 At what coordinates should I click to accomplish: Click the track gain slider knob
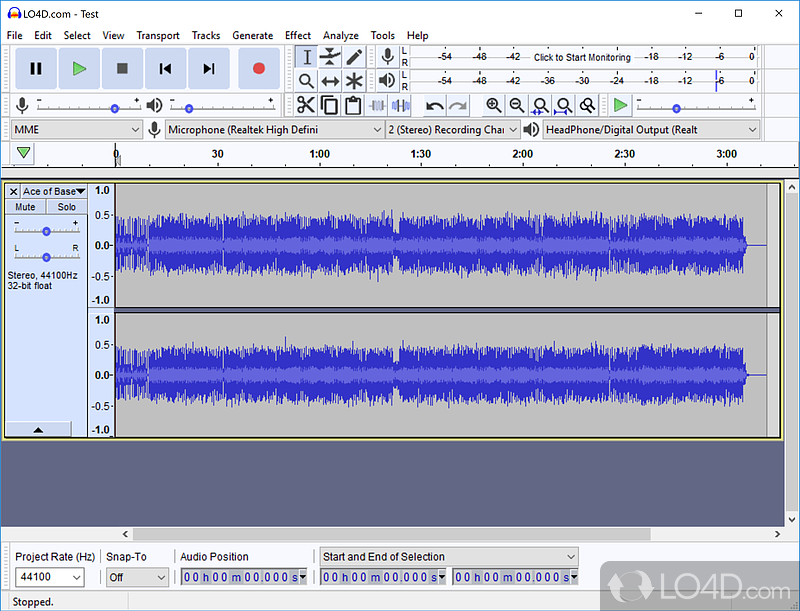[46, 231]
